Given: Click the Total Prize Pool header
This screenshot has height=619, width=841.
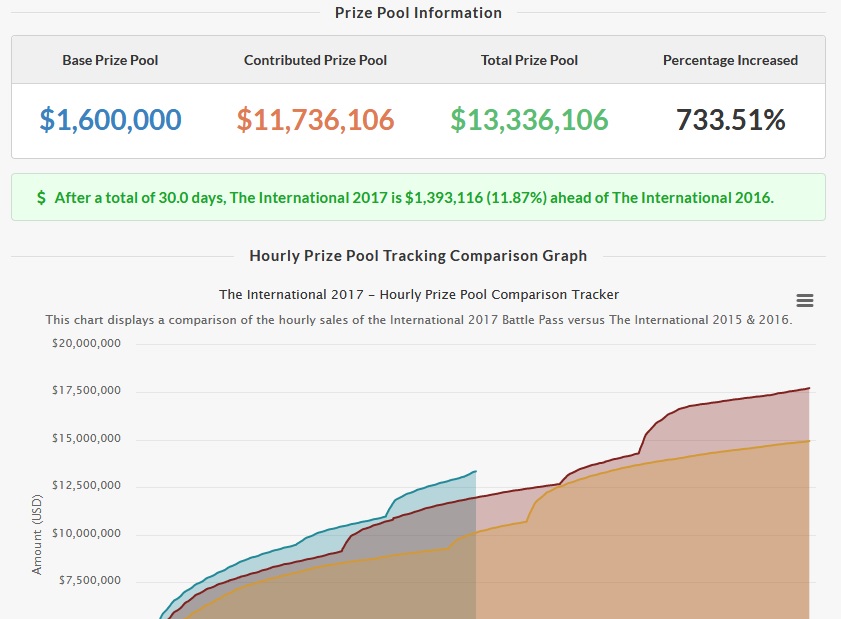Looking at the screenshot, I should click(529, 60).
